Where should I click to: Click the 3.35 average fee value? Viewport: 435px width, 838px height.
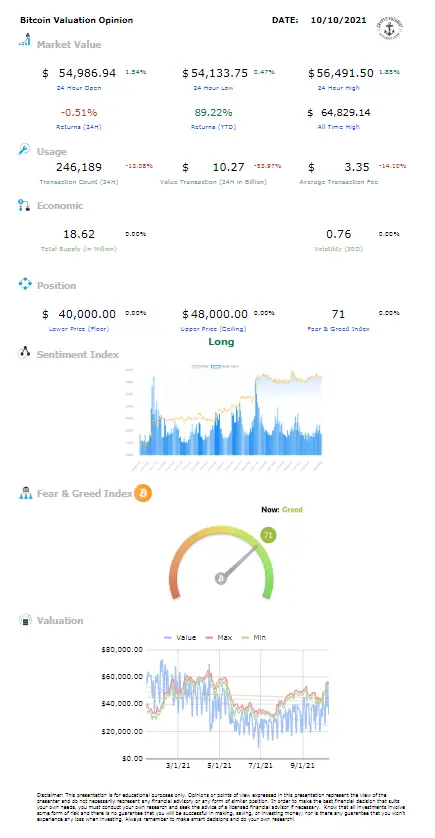(x=356, y=167)
